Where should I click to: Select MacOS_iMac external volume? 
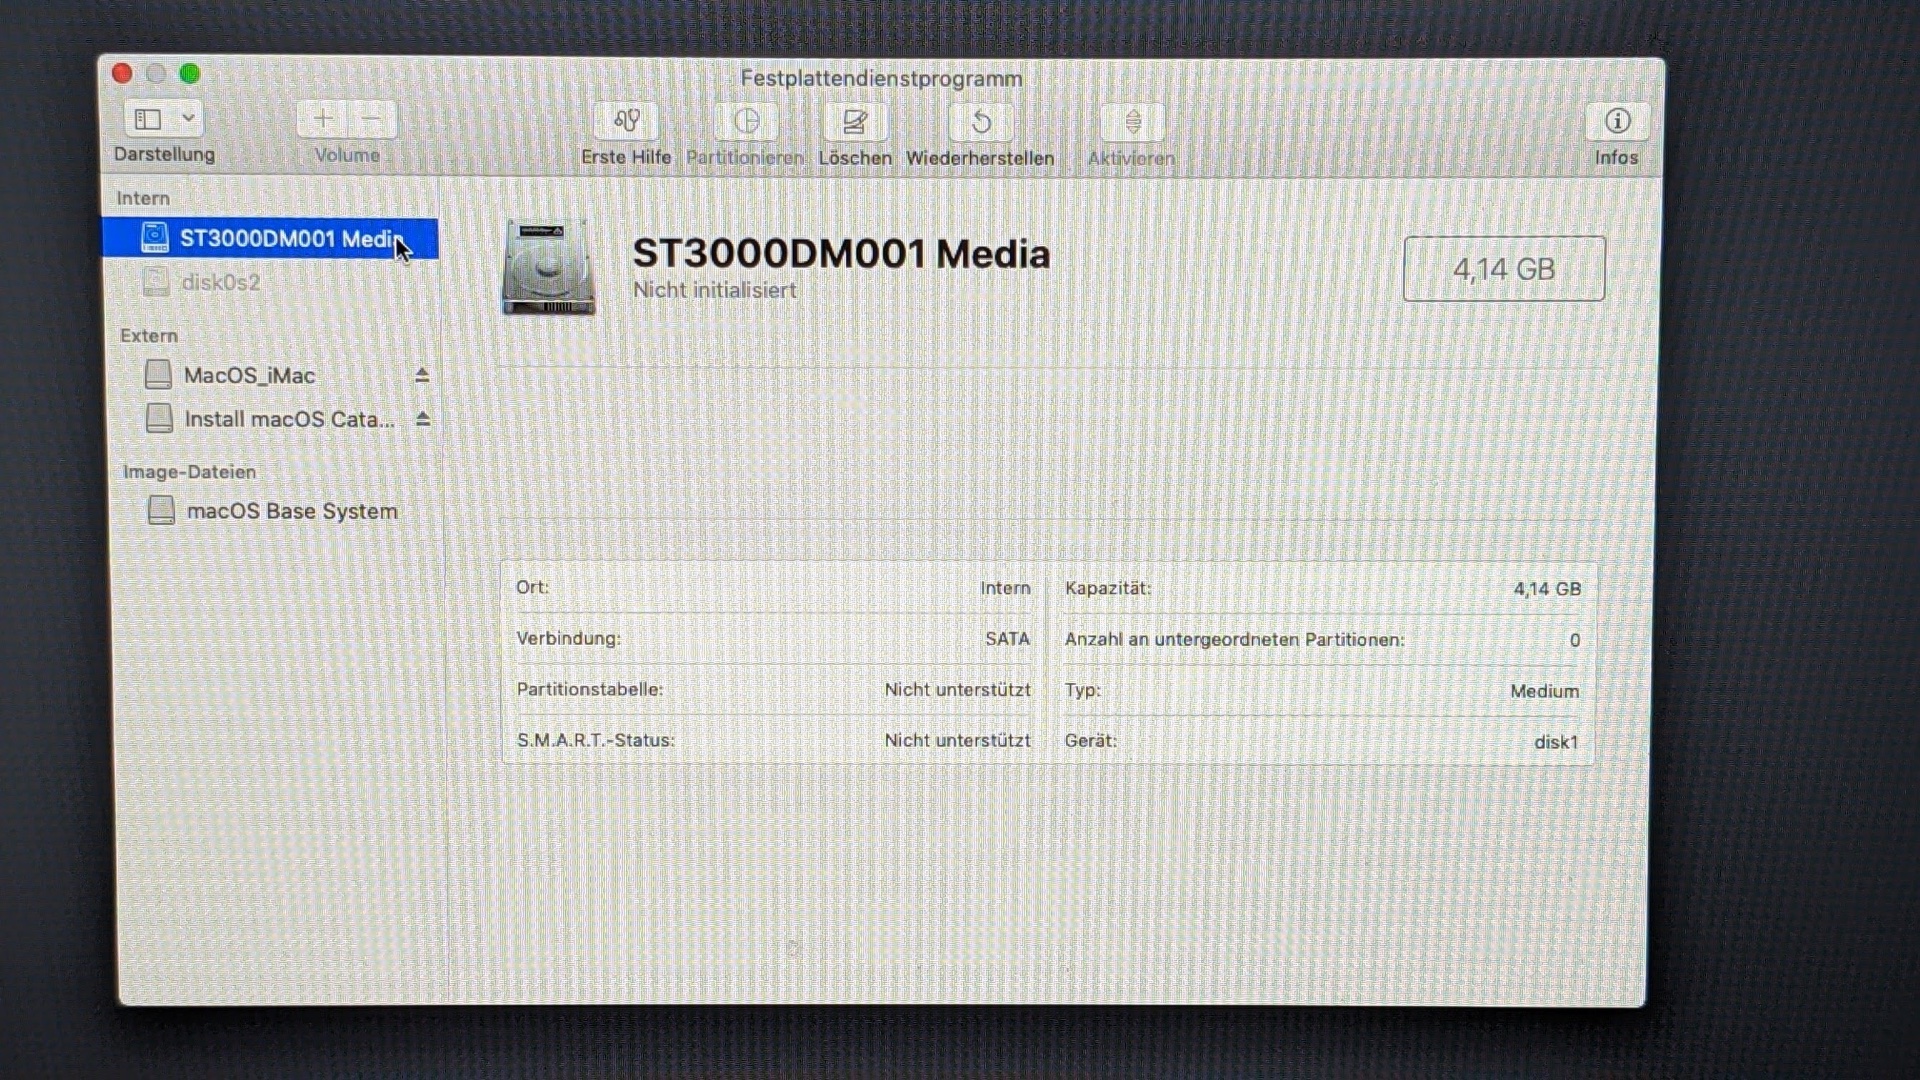(x=249, y=375)
